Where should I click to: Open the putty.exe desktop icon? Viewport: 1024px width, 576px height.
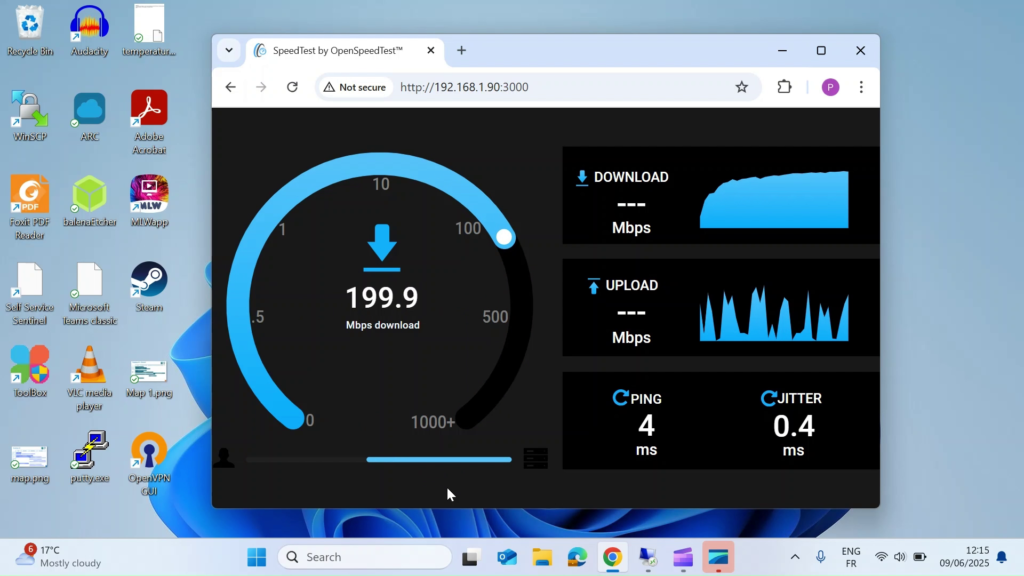89,457
